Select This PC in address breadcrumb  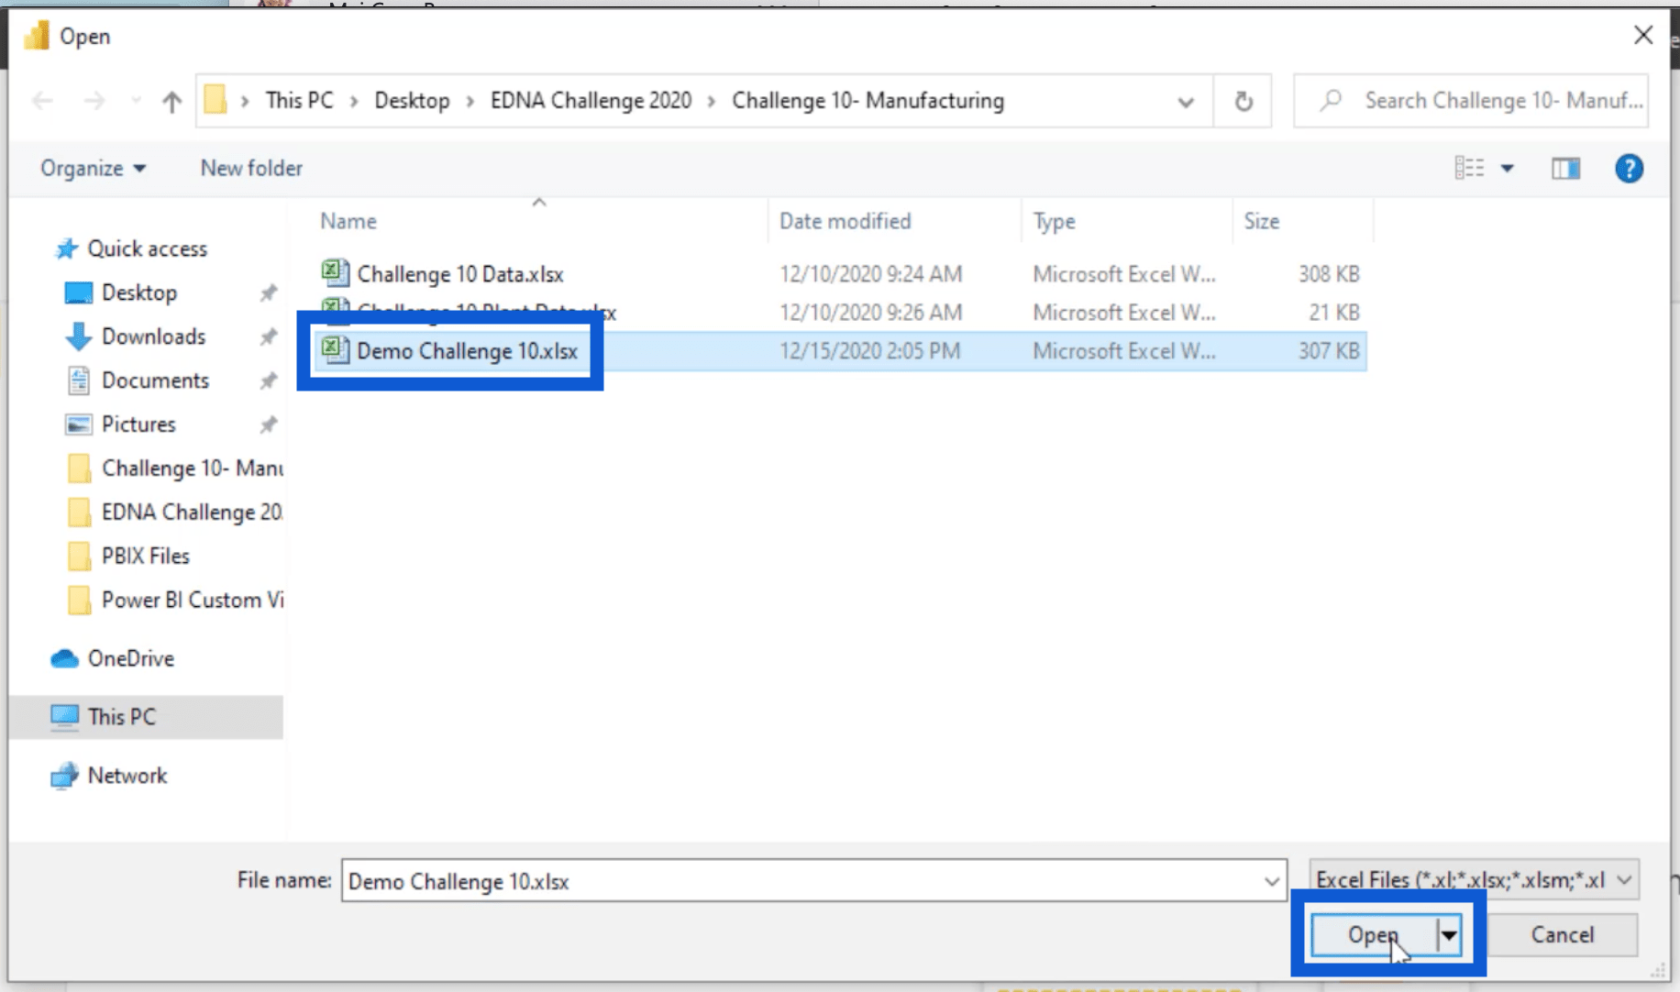pos(299,100)
